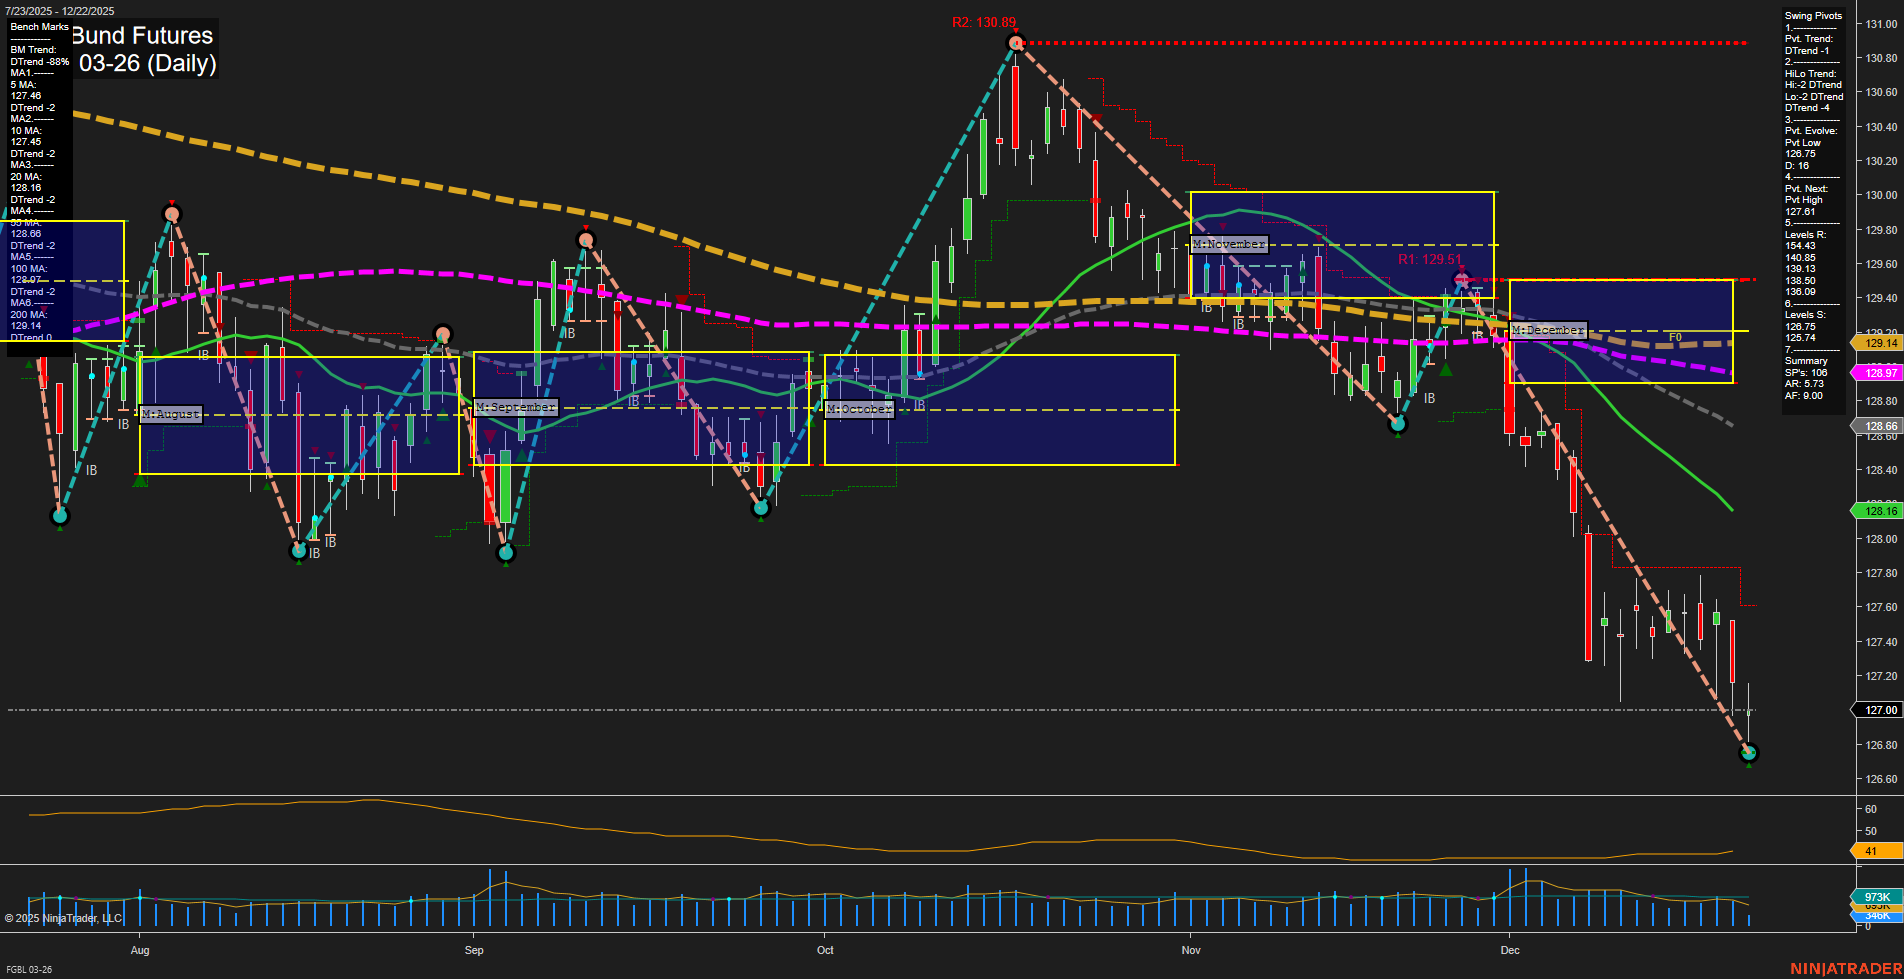Viewport: 1904px width, 979px height.
Task: Collapse the Swing Pivots panel header
Action: tap(1814, 15)
